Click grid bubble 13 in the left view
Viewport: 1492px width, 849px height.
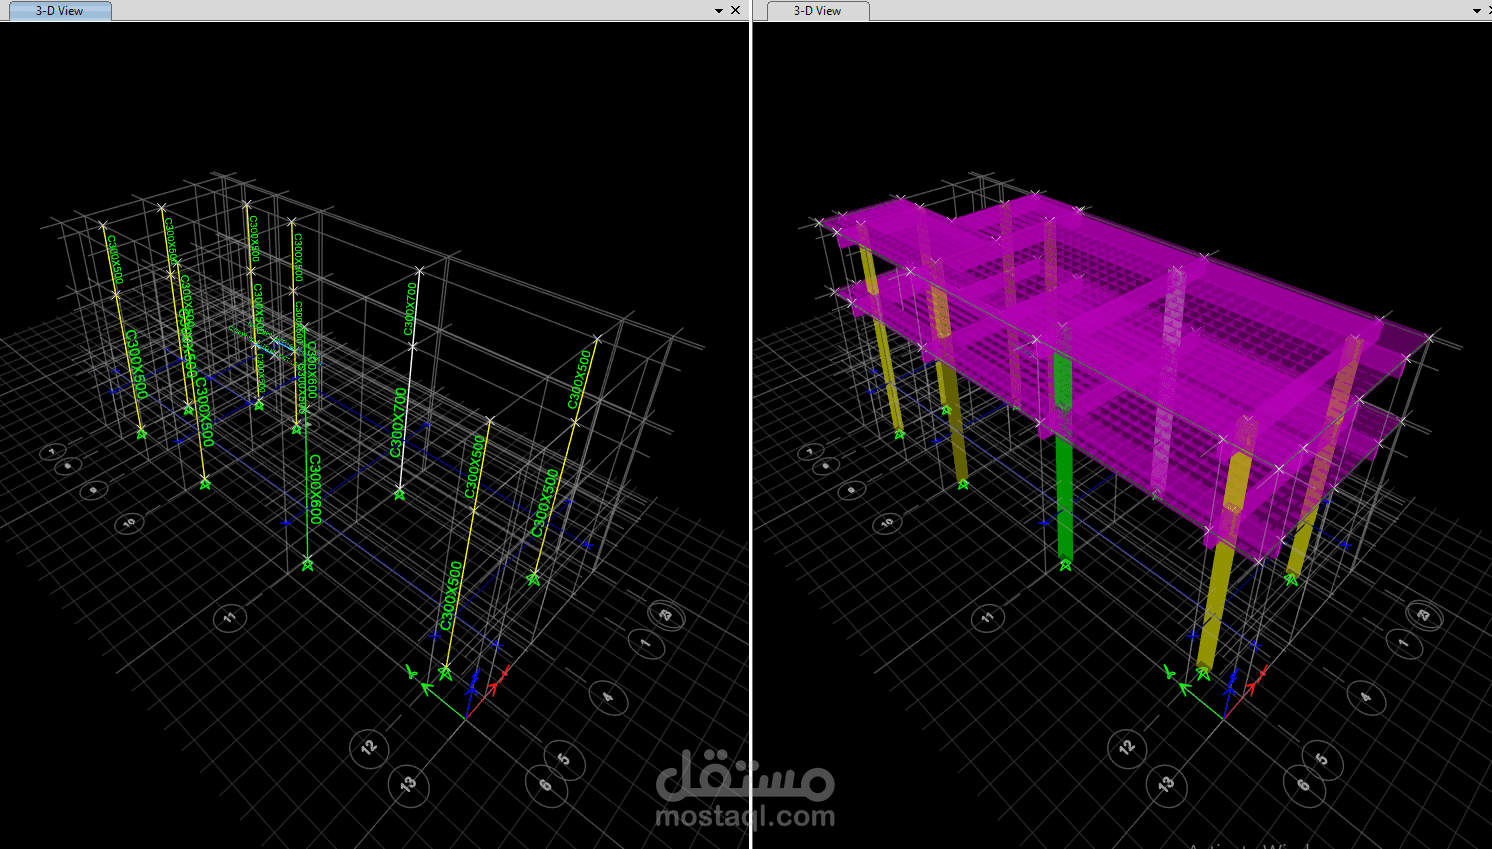coord(408,785)
